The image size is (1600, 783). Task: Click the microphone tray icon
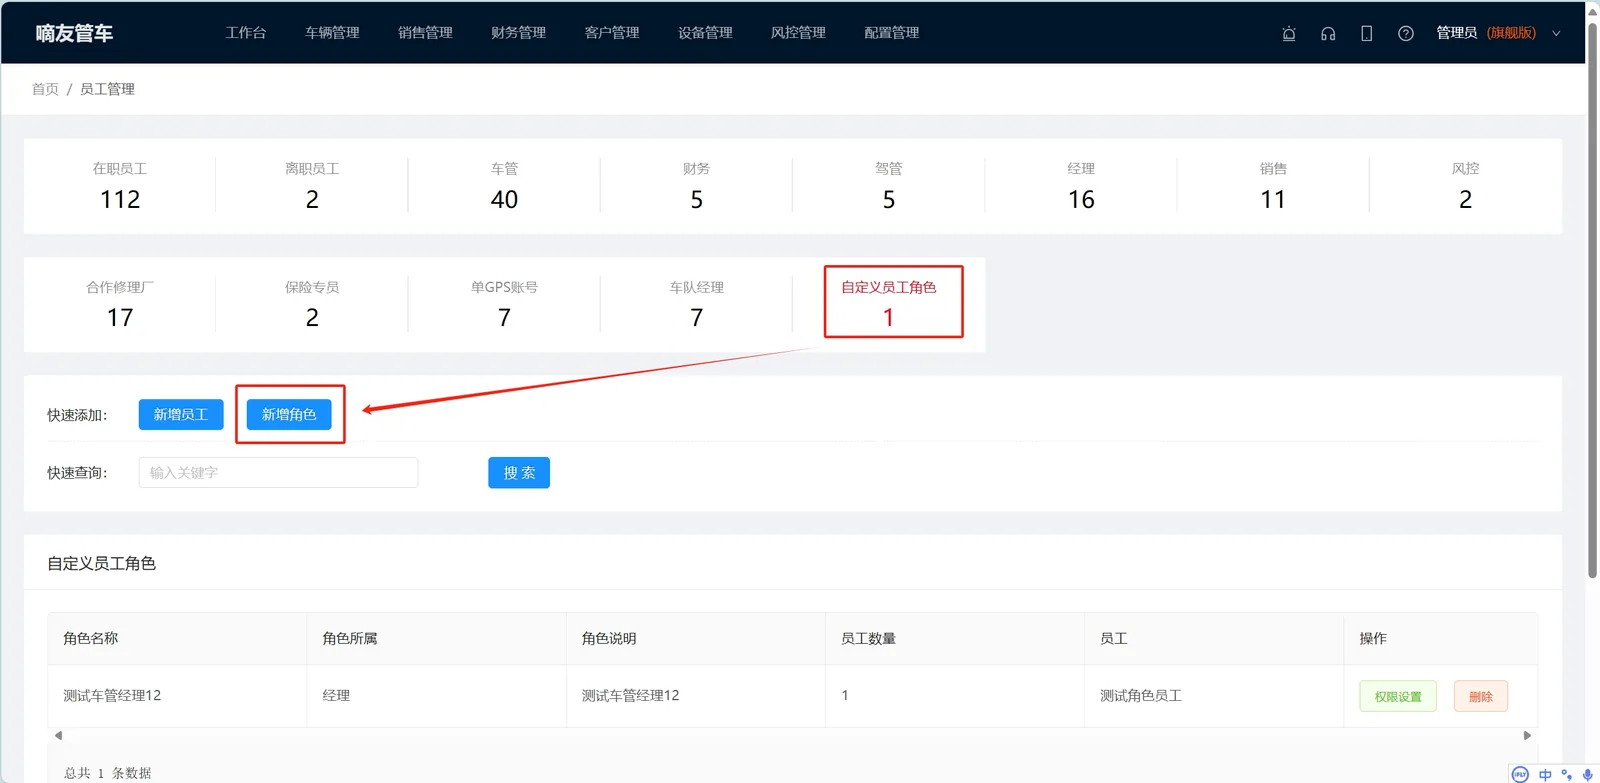[x=1587, y=774]
